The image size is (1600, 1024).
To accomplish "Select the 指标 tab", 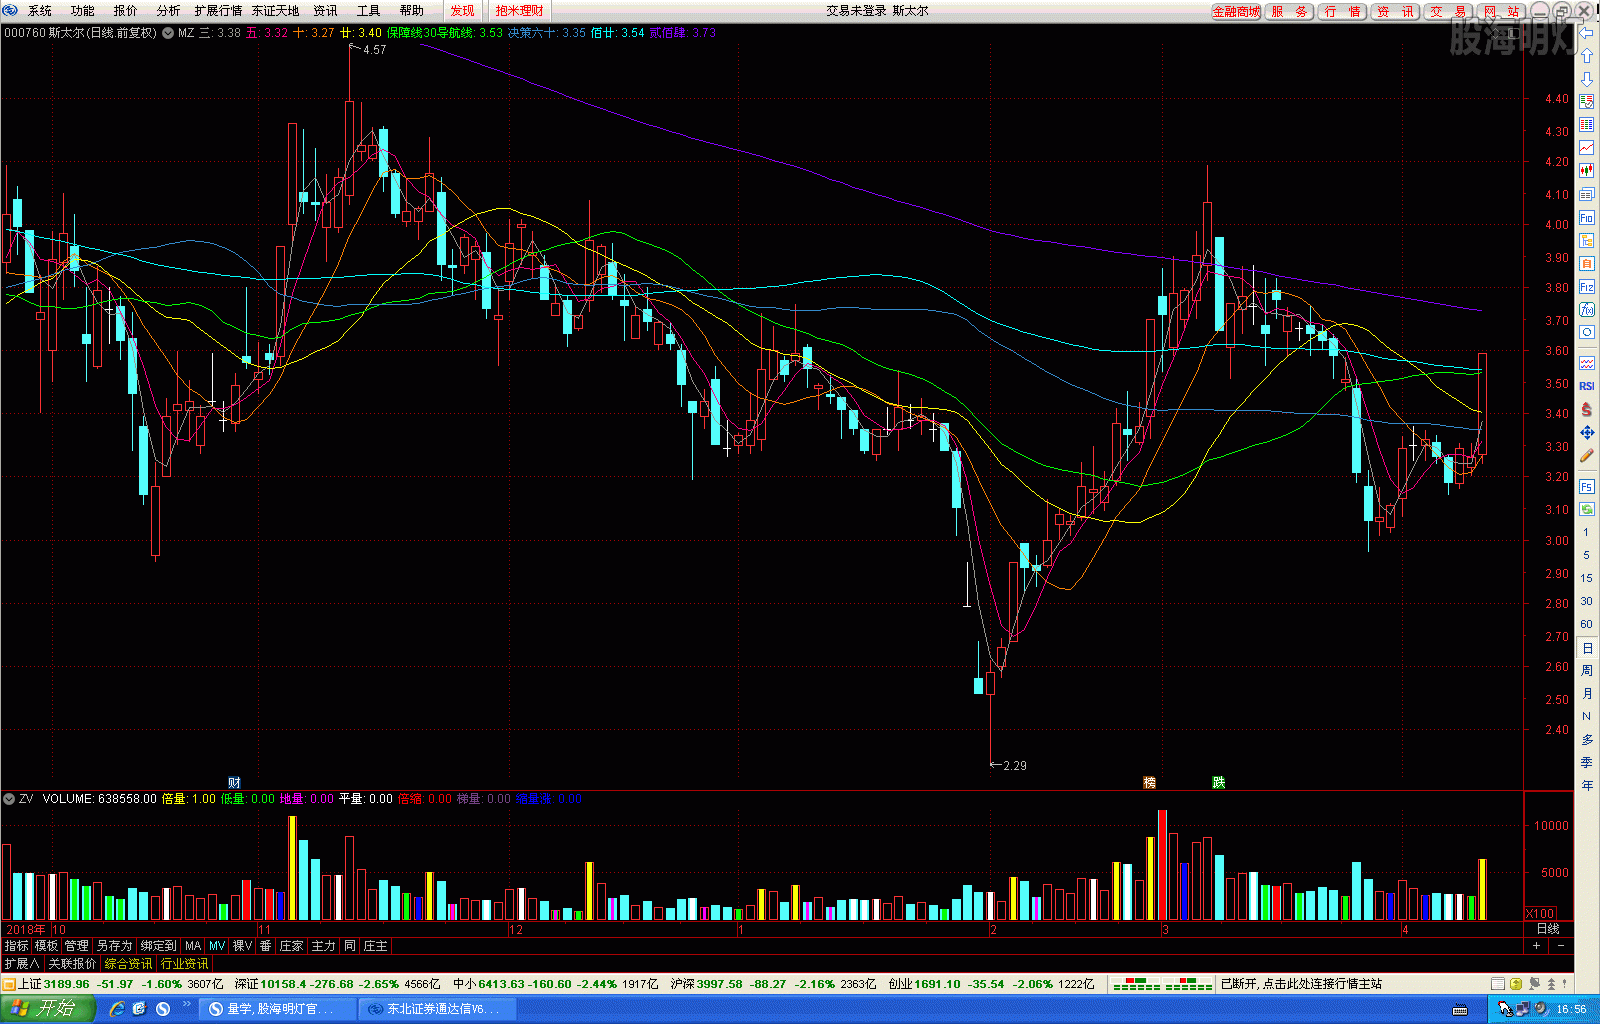I will click(17, 946).
